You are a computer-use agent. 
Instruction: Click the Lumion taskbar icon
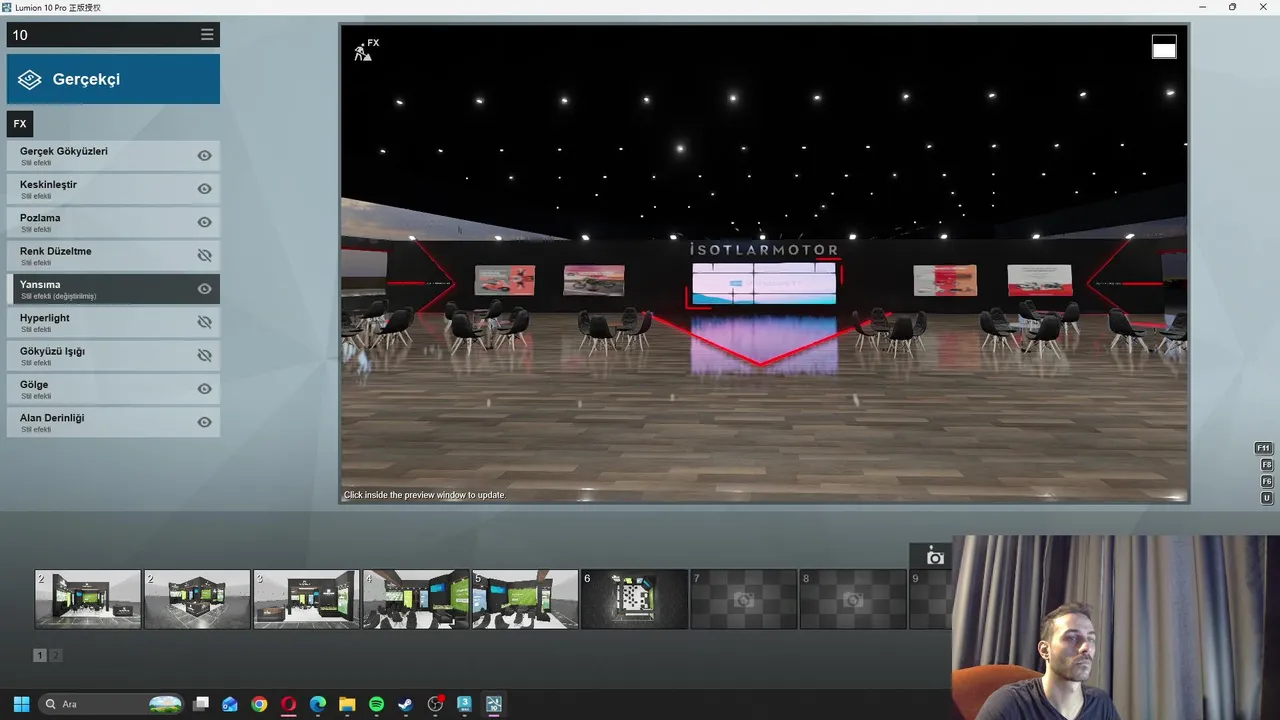[x=493, y=704]
